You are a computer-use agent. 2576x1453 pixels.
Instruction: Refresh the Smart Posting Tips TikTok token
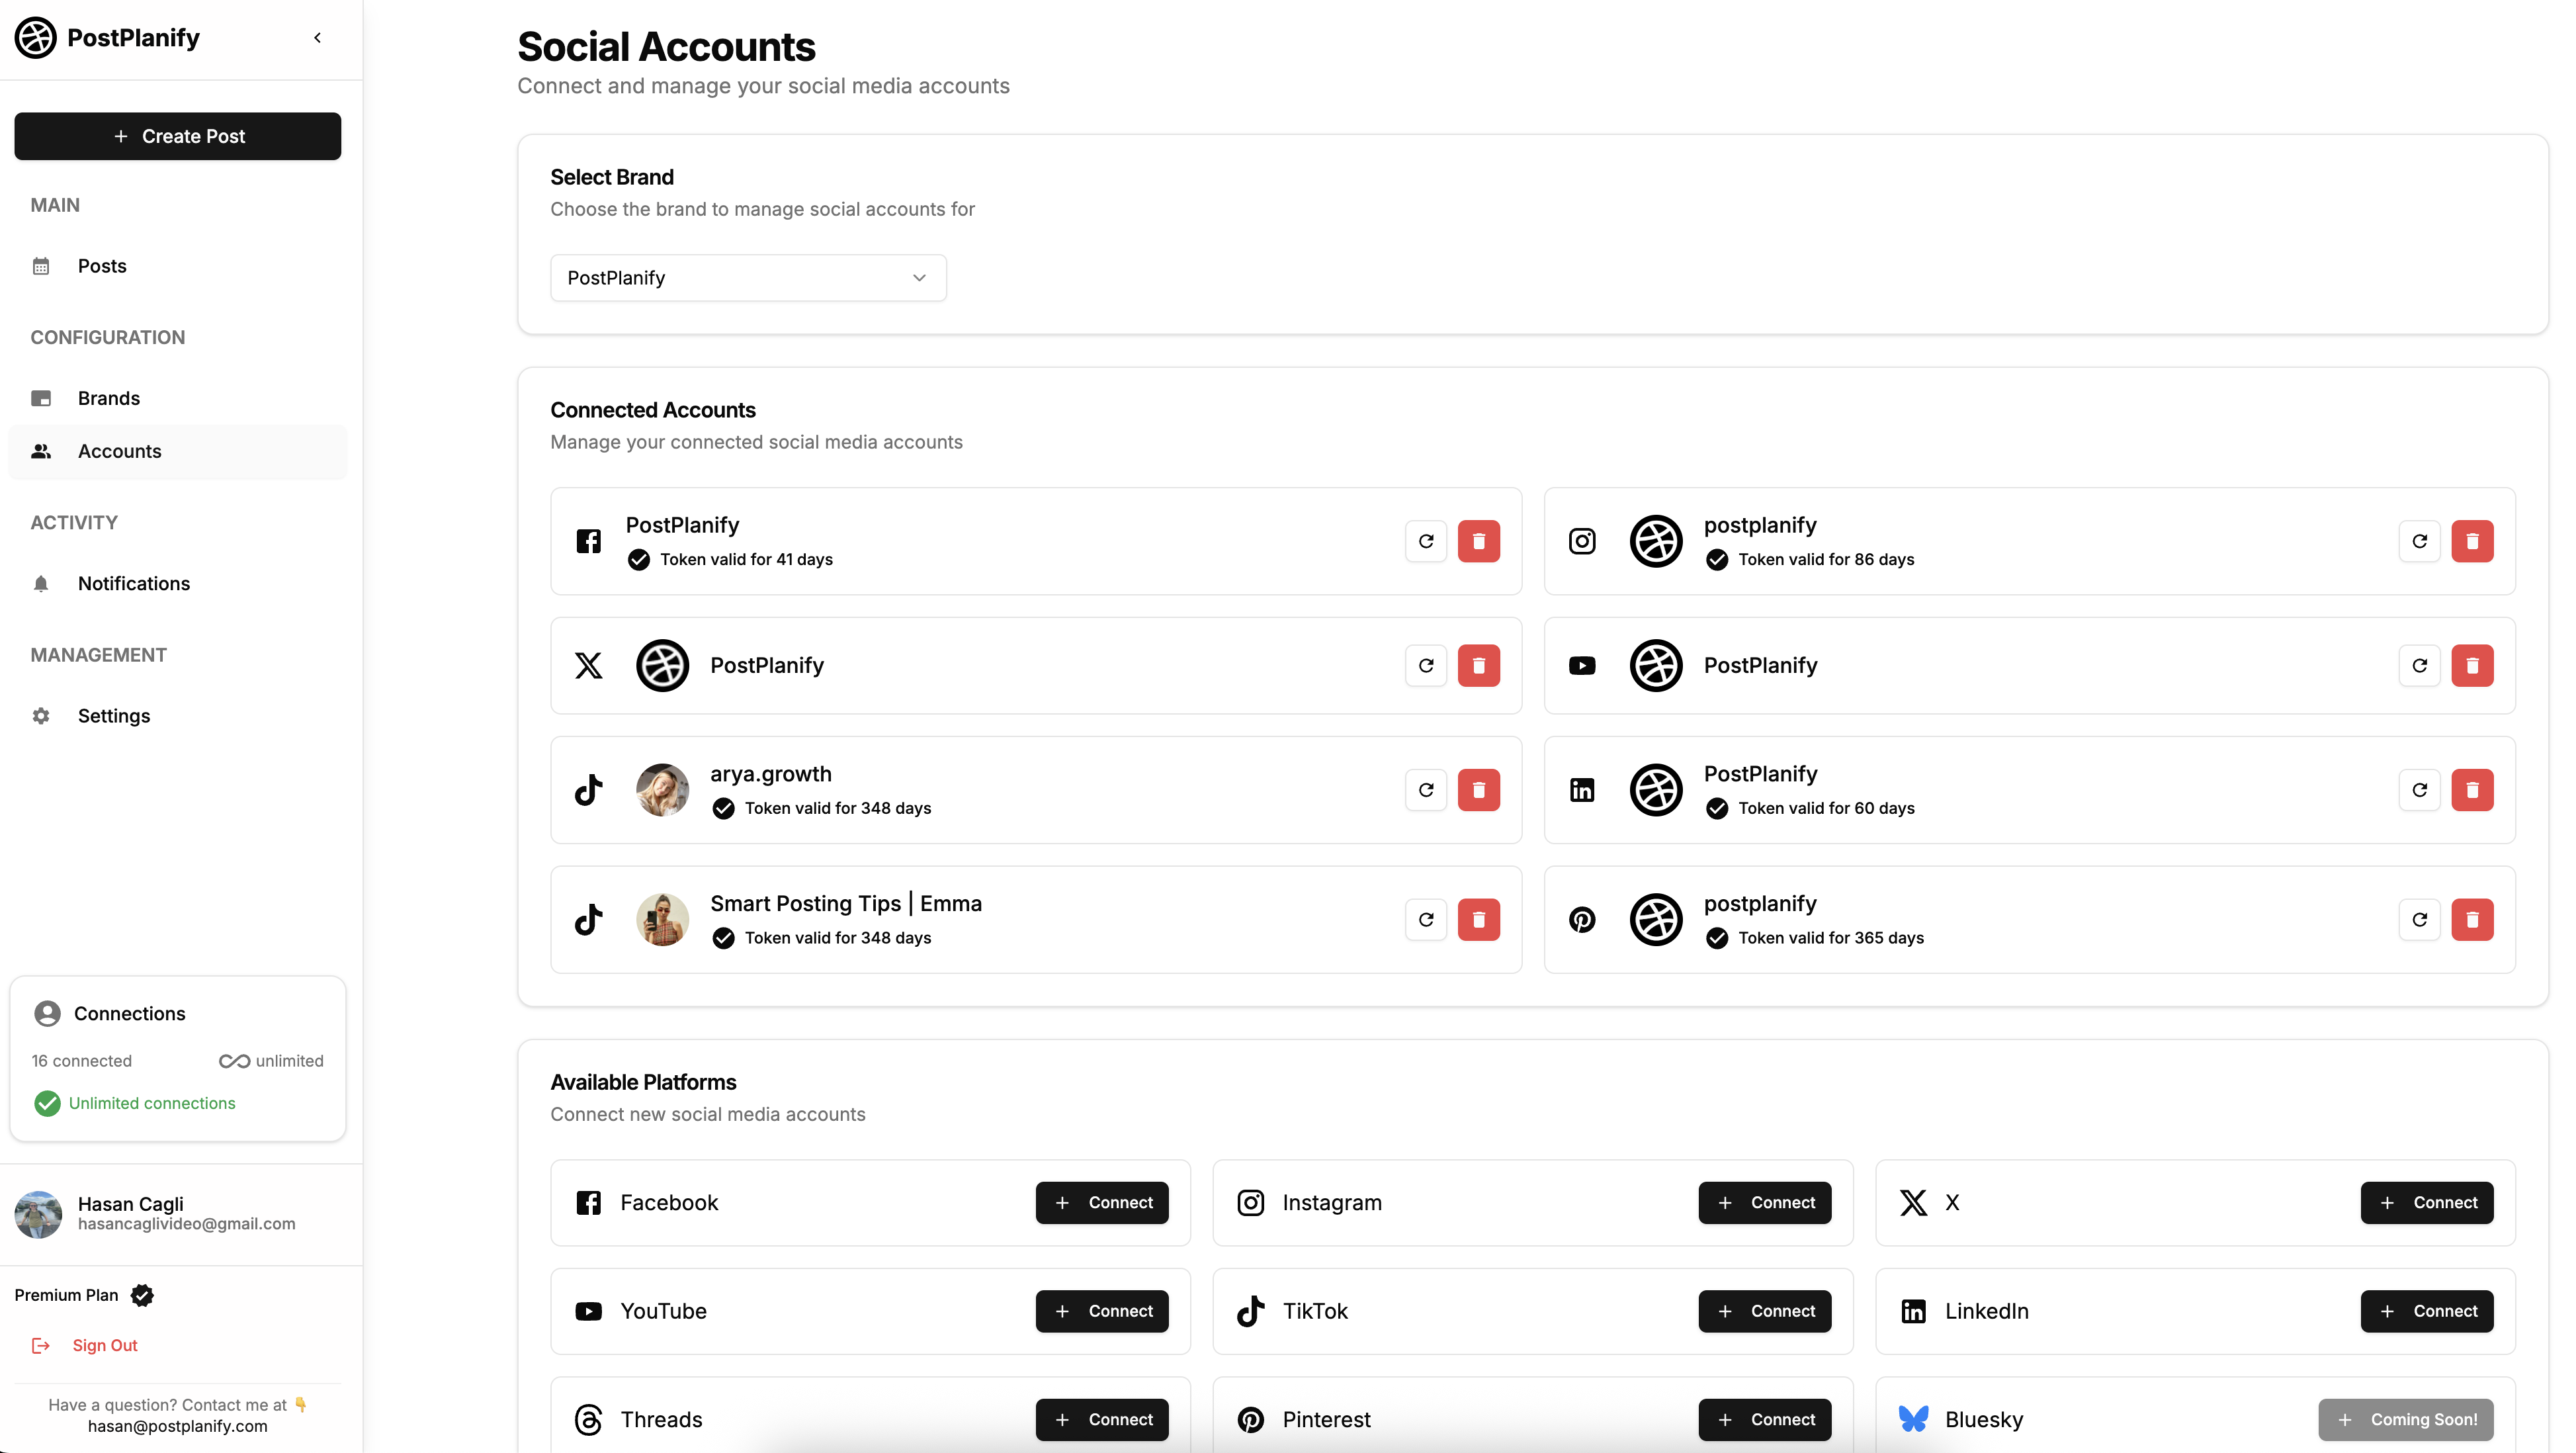pos(1426,920)
